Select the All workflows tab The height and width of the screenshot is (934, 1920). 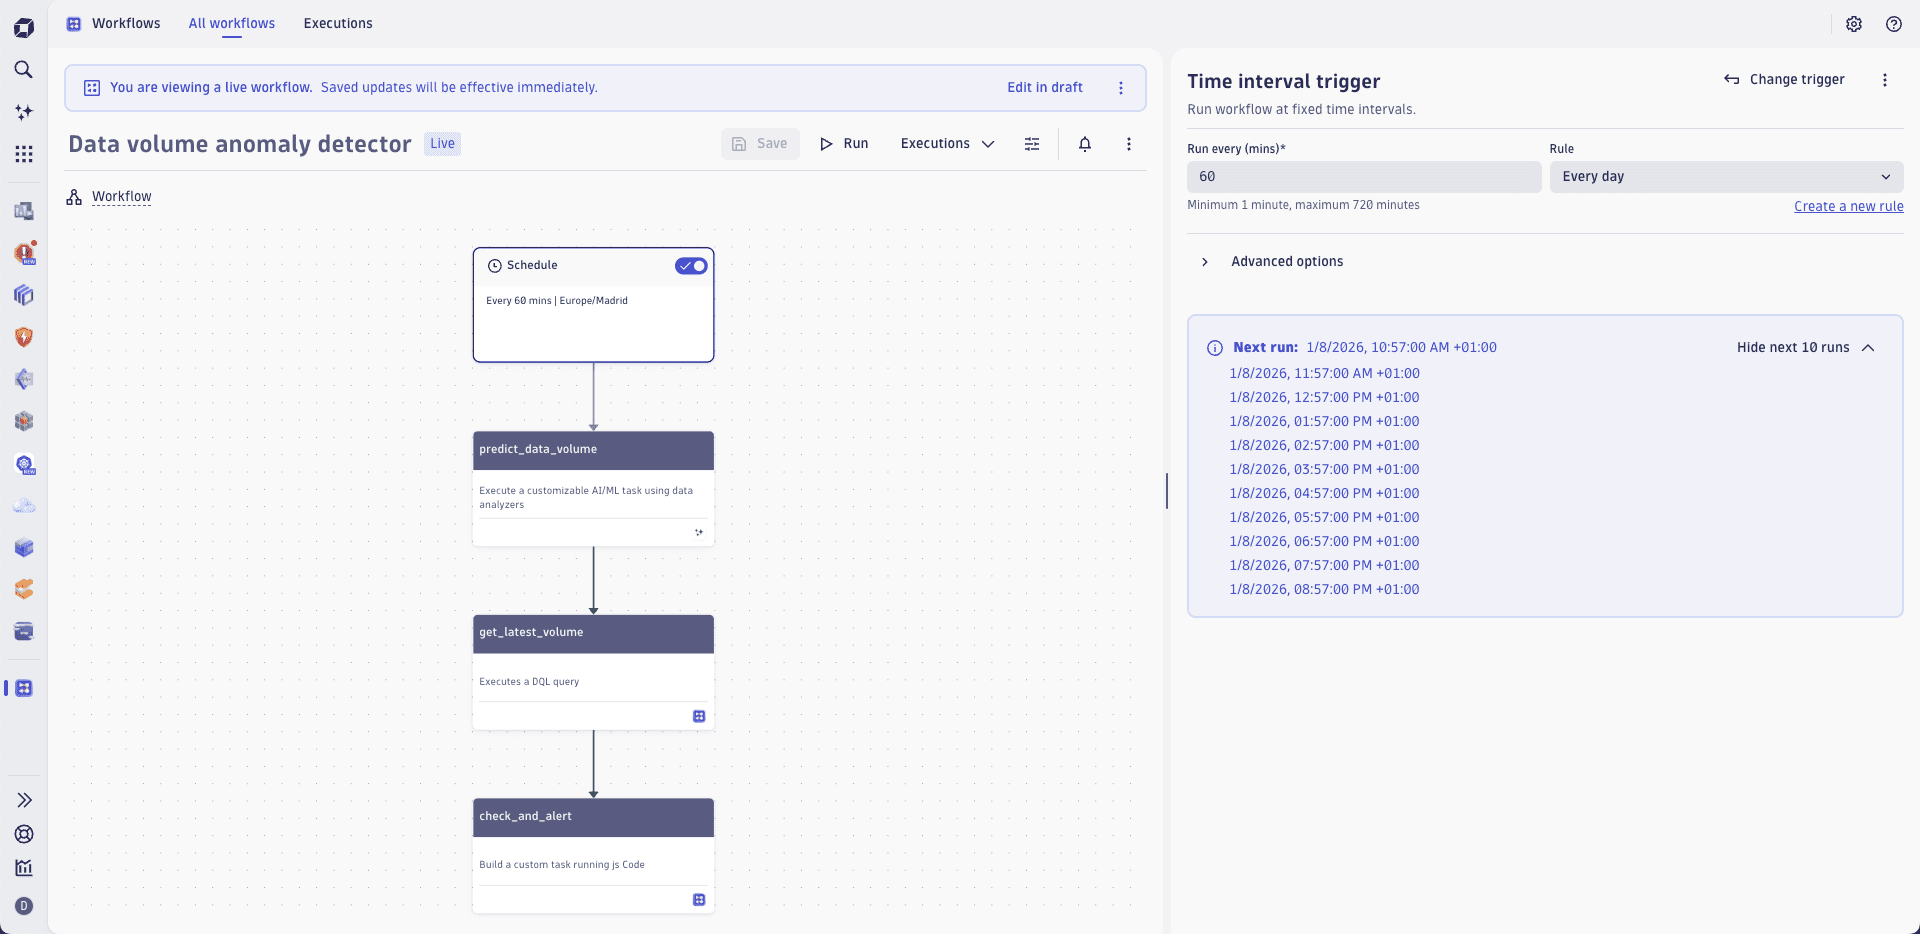tap(231, 23)
